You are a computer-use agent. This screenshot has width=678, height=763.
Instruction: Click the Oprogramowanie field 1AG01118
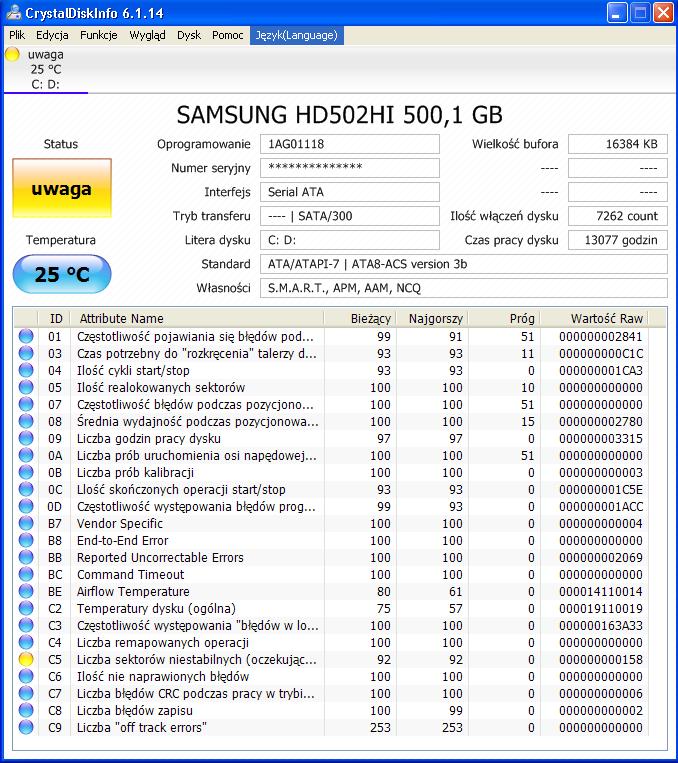coord(349,144)
